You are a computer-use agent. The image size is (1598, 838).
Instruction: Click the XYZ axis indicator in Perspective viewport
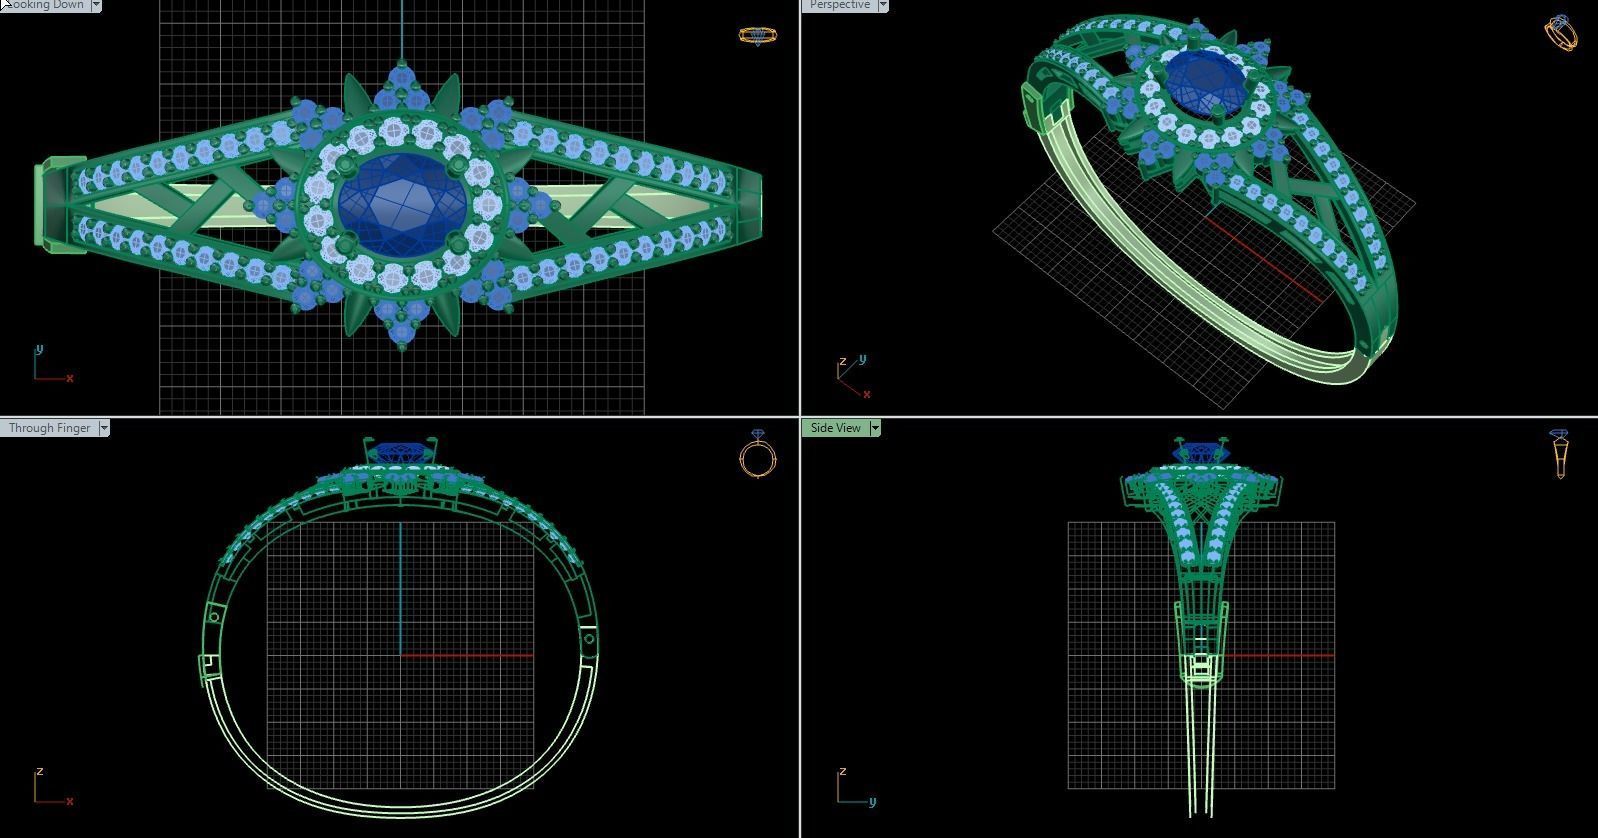(x=853, y=376)
